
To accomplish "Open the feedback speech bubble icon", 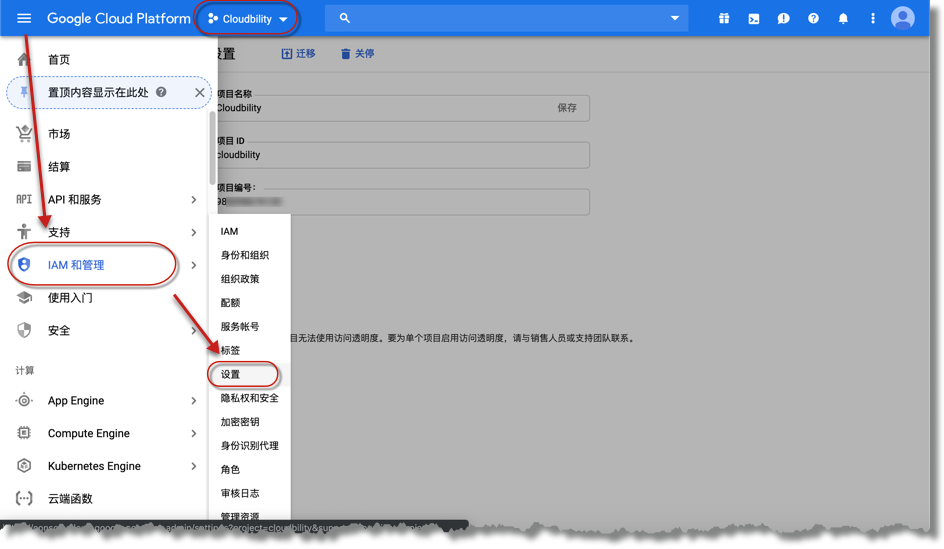I will click(783, 19).
